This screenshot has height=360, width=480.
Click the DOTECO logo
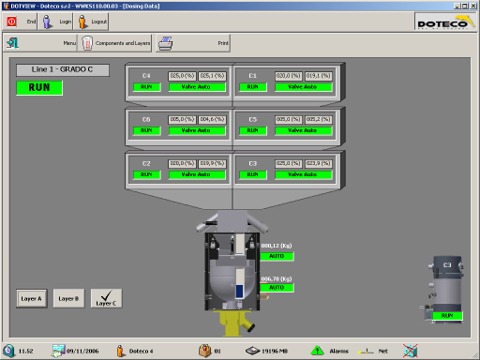click(444, 22)
